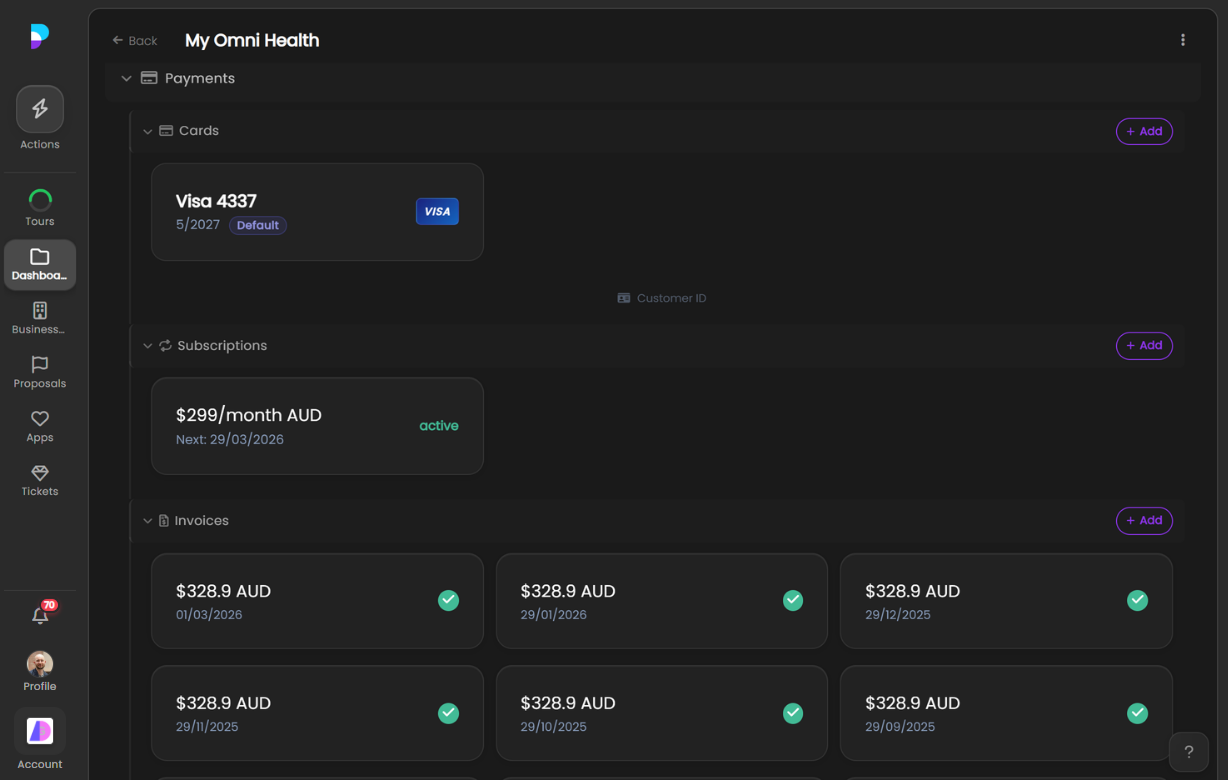Screen dimensions: 1228x780
Task: Click the Customer ID field
Action: coord(661,297)
